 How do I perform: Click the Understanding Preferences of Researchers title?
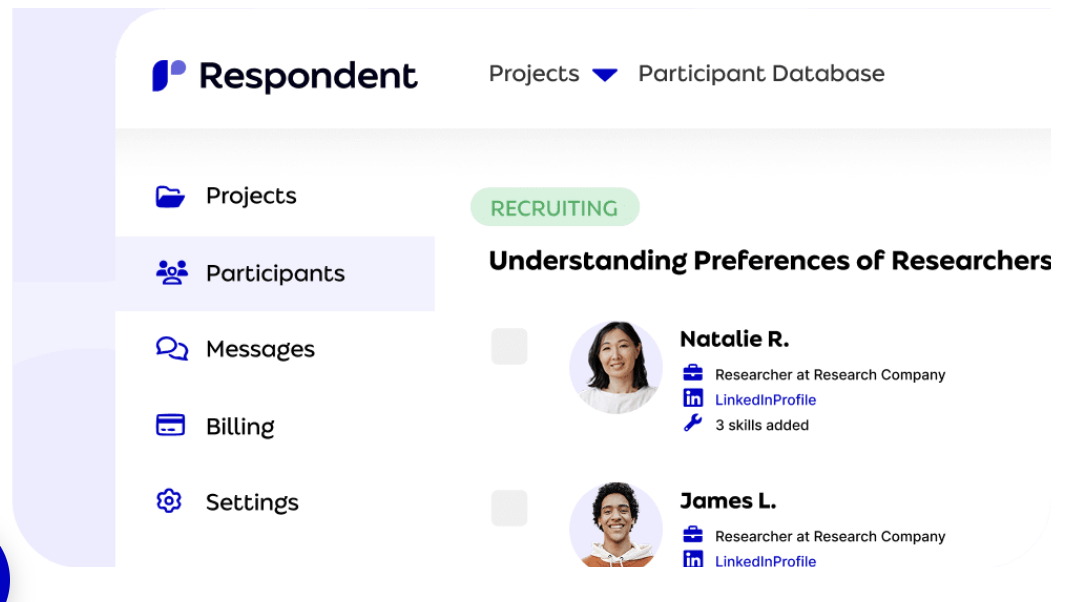[768, 260]
